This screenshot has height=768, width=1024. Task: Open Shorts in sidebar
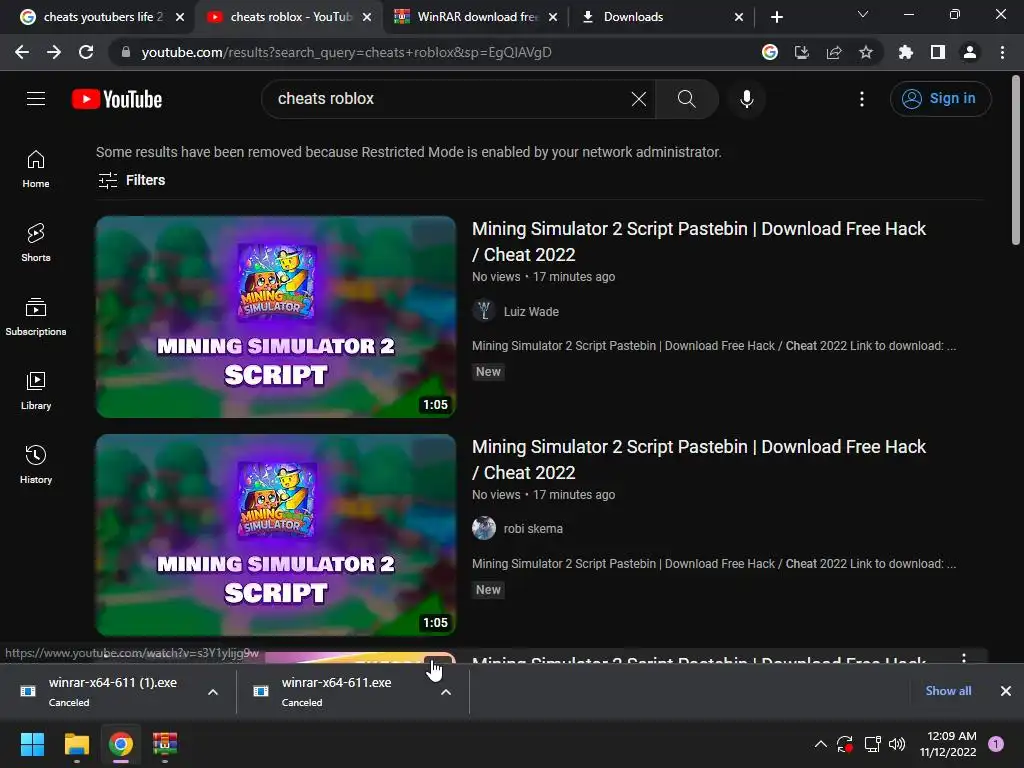point(36,243)
